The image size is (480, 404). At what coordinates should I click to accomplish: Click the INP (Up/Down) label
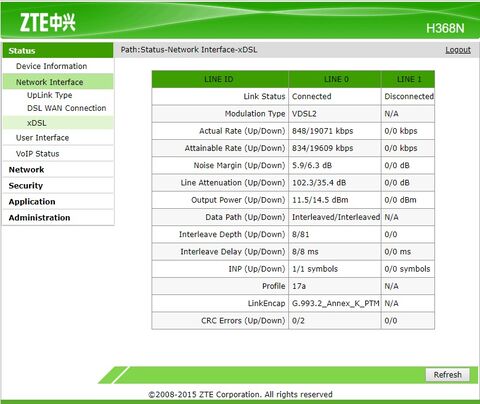[x=257, y=269]
